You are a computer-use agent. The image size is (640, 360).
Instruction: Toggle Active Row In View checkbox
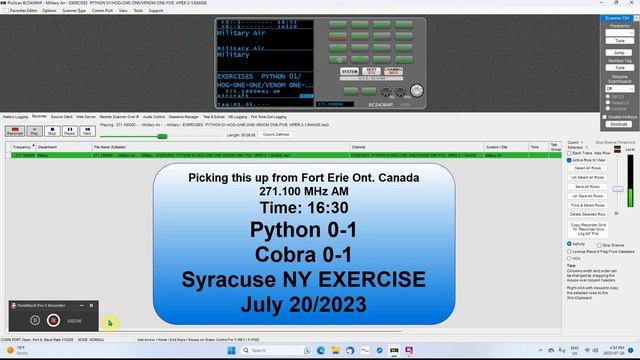tap(569, 160)
